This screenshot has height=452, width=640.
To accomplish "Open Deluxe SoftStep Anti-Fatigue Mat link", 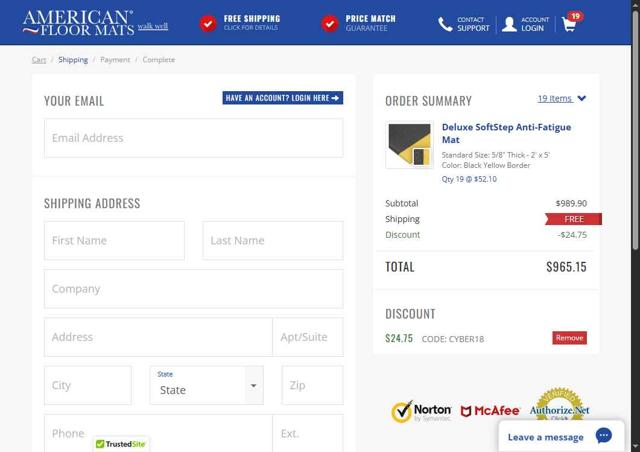I will pos(506,133).
